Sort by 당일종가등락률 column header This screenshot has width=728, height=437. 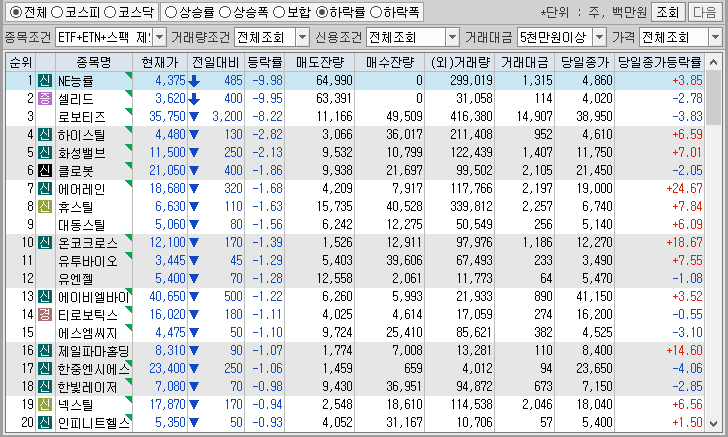click(x=659, y=62)
